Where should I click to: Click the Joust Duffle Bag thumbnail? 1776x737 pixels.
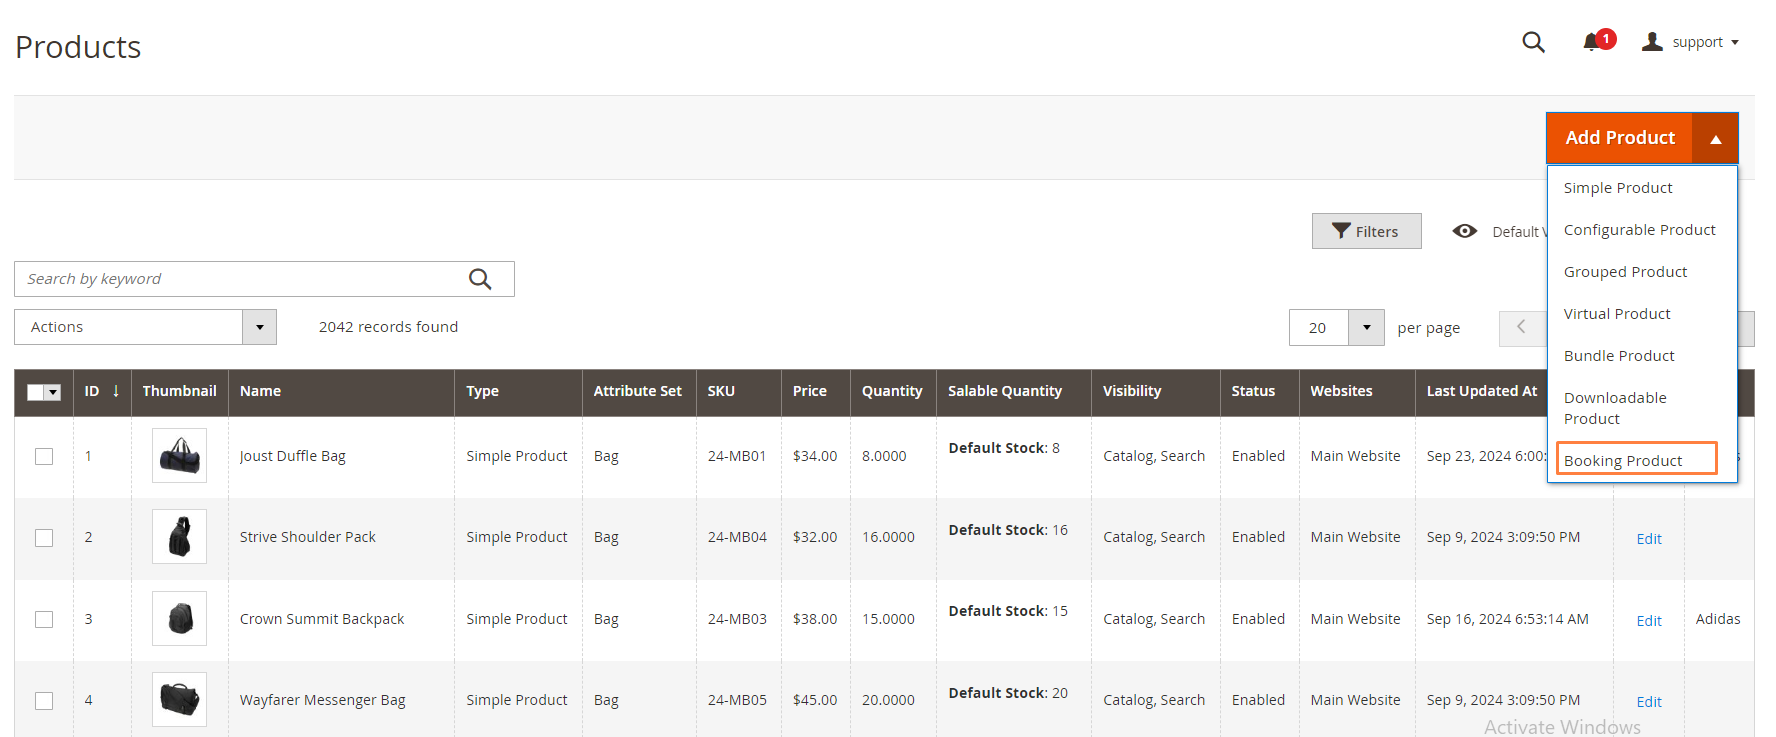[180, 456]
